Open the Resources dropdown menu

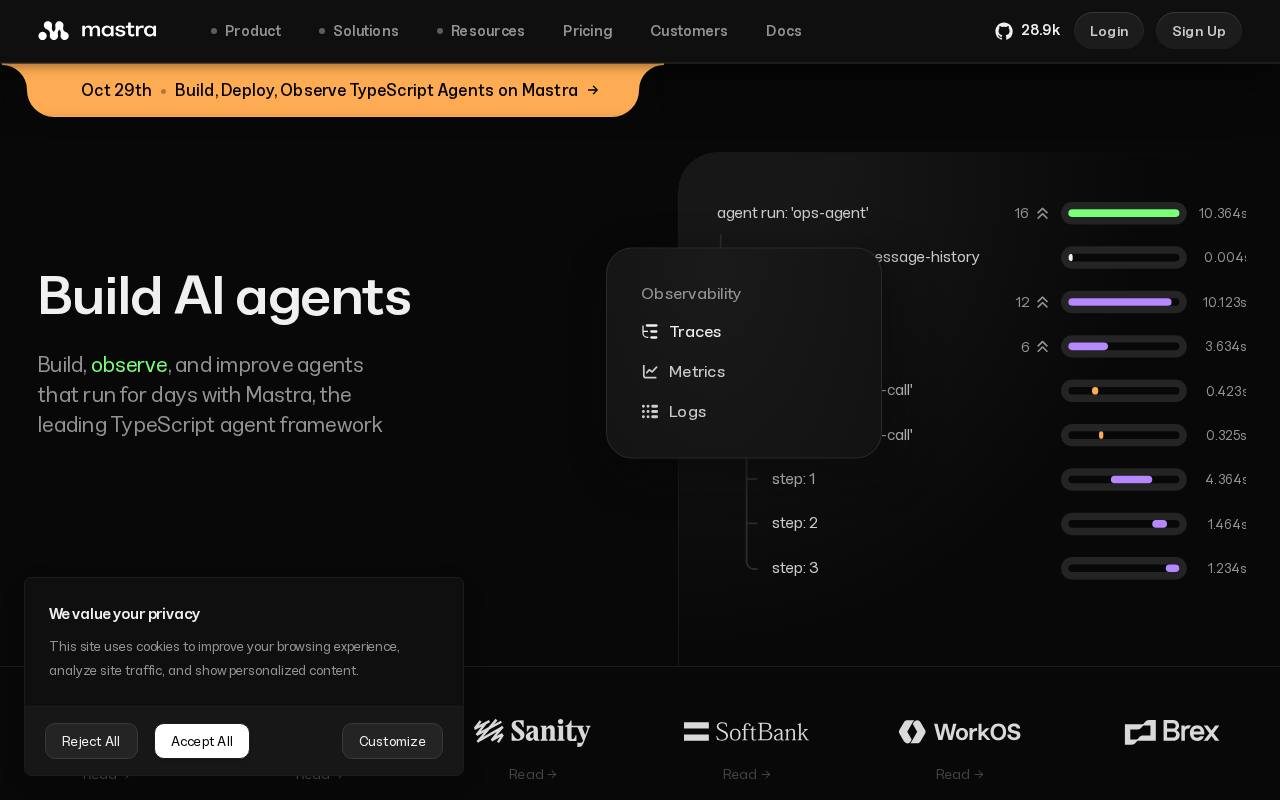480,31
